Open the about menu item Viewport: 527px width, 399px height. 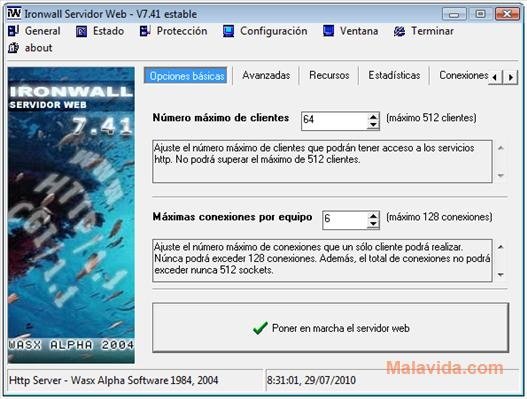point(38,48)
